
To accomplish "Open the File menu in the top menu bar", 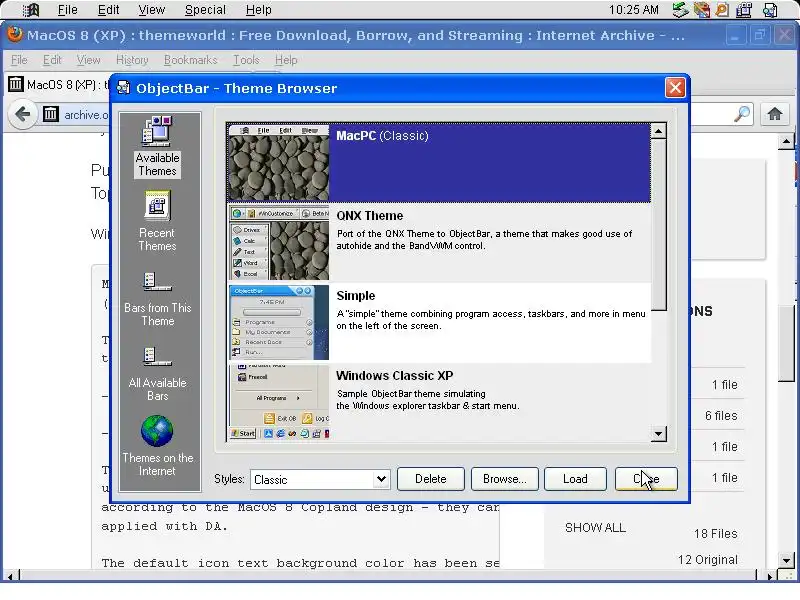I will pos(67,10).
